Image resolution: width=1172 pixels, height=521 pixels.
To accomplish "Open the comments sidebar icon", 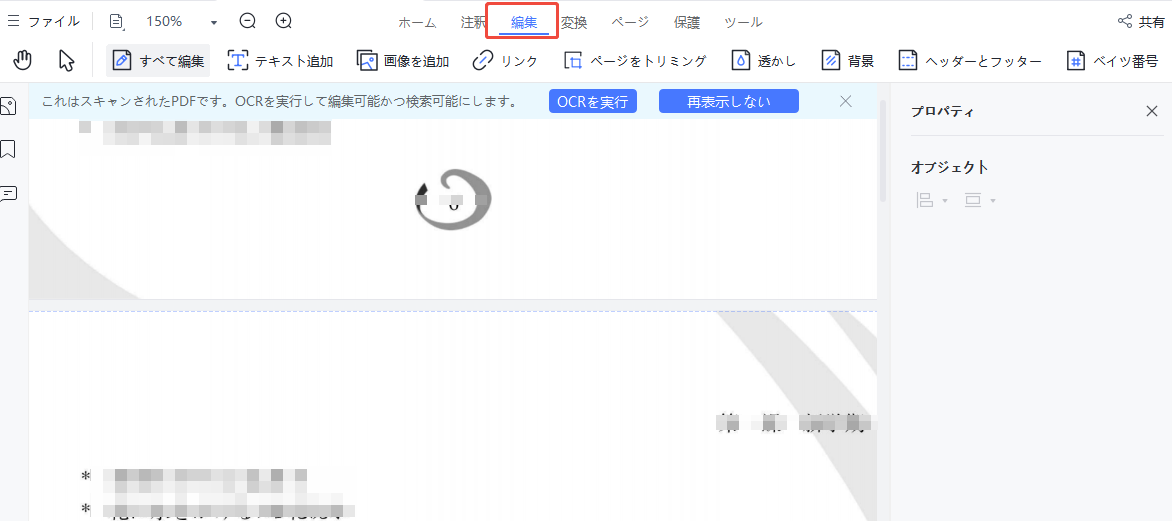I will click(x=8, y=194).
